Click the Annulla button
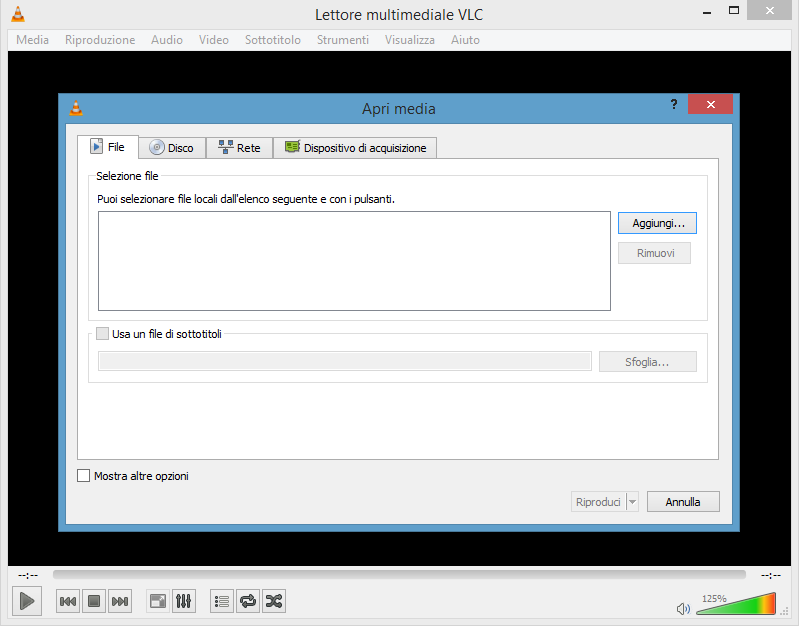Screen dimensions: 800x626 pos(683,502)
